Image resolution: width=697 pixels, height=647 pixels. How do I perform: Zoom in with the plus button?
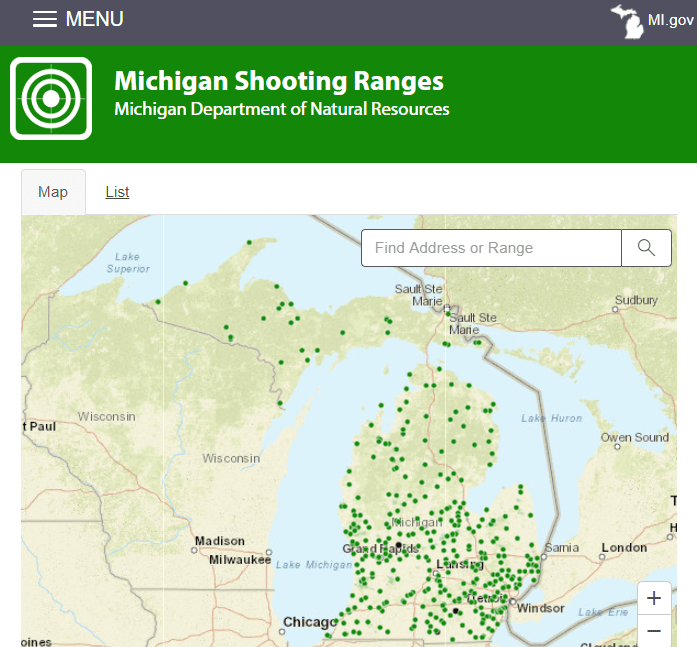(654, 598)
